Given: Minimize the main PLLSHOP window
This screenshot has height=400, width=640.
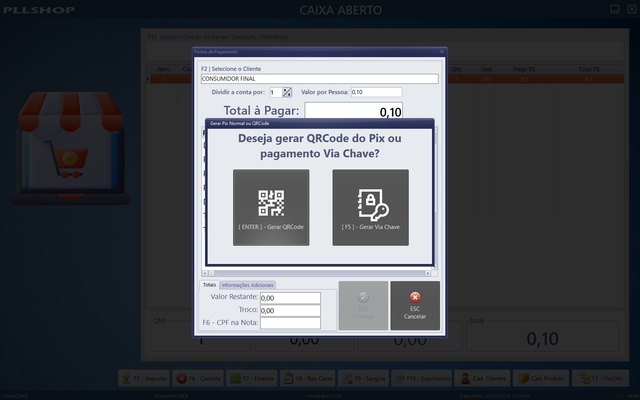Looking at the screenshot, I should pyautogui.click(x=615, y=9).
